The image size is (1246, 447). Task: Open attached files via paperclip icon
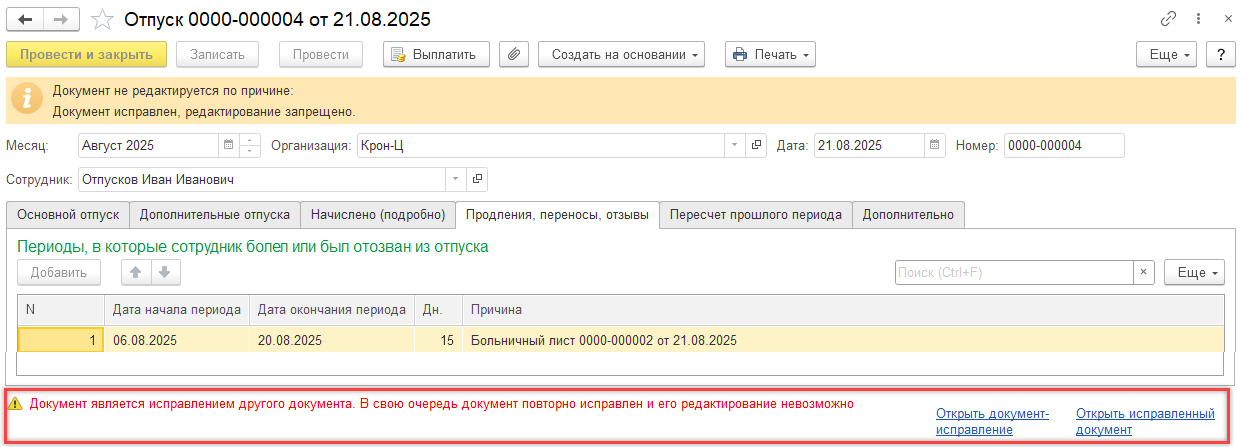(513, 54)
